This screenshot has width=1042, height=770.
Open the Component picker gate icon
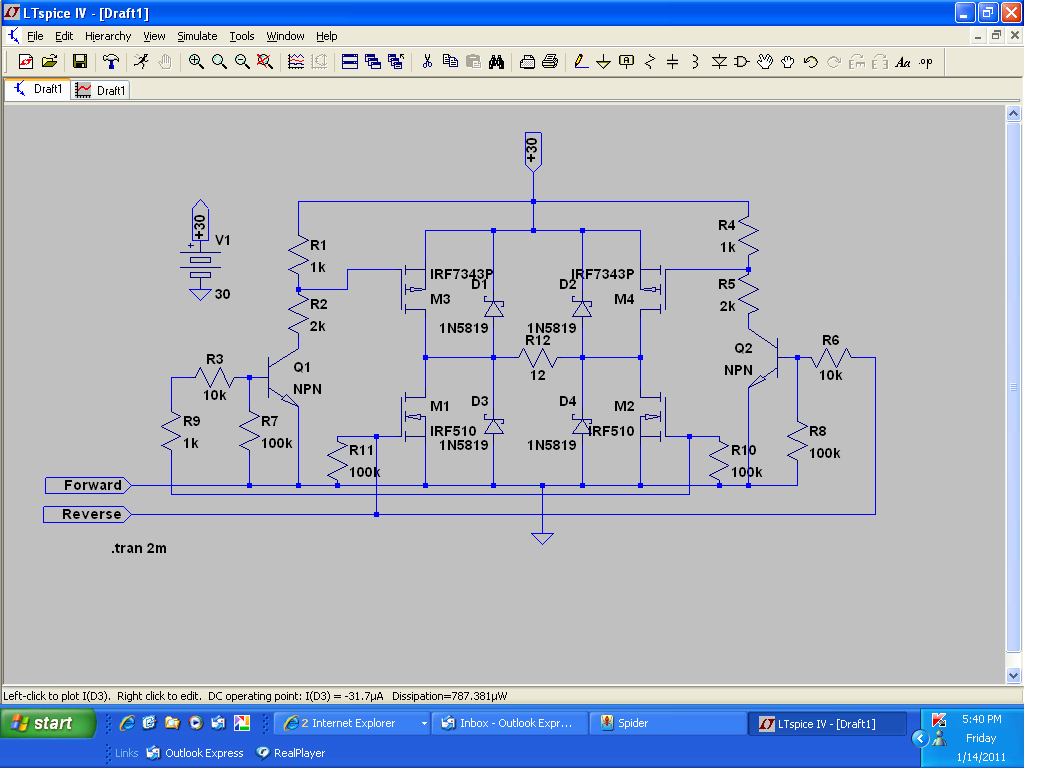(742, 62)
